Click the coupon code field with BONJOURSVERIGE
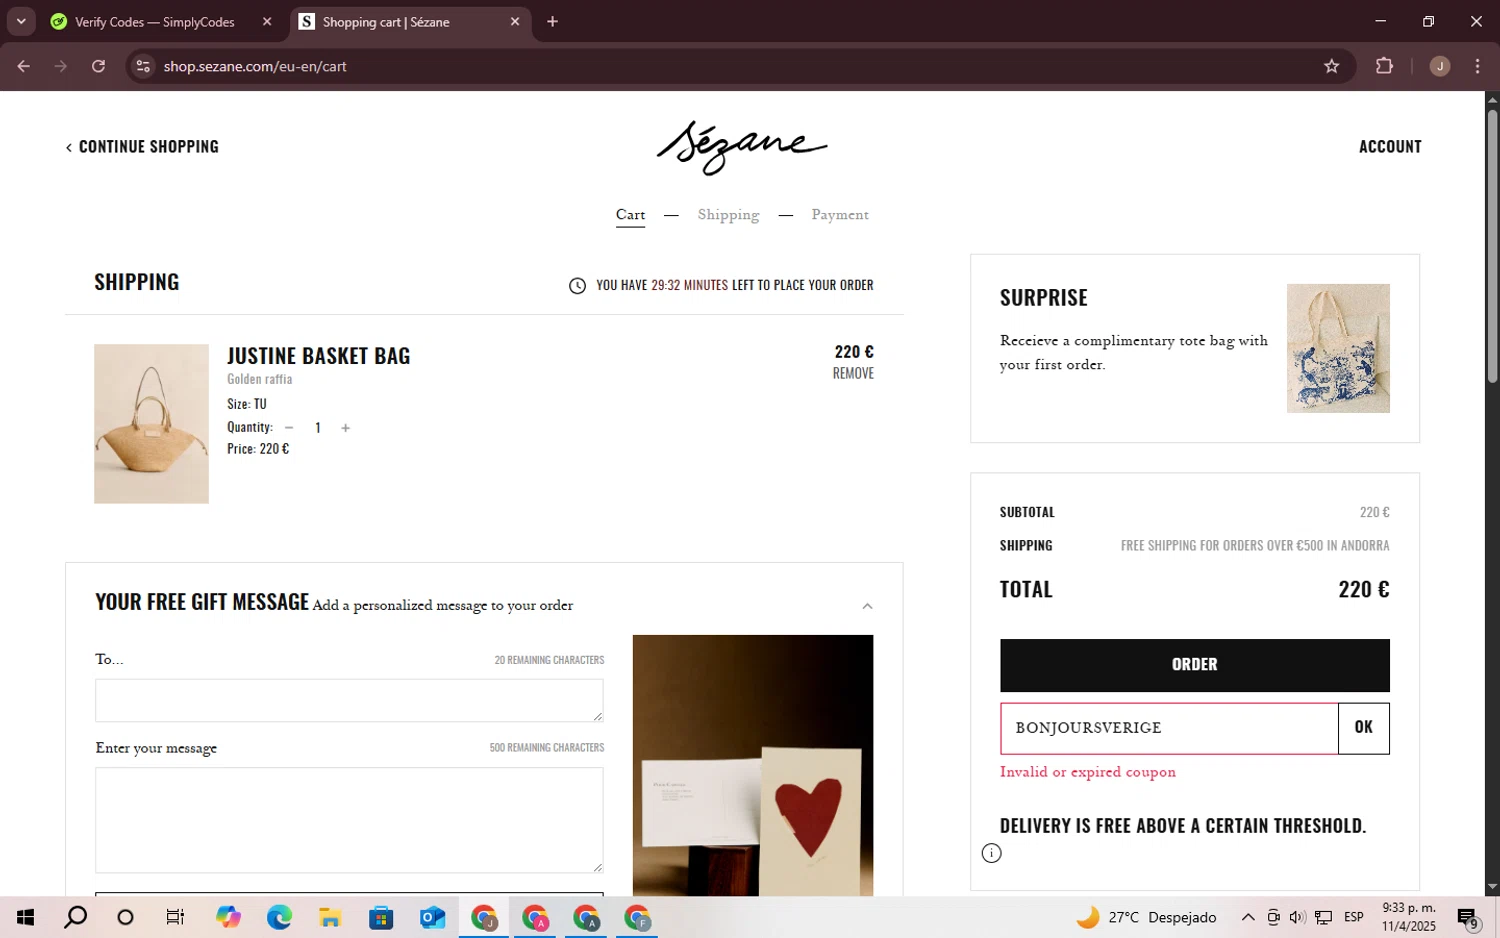 pyautogui.click(x=1169, y=728)
